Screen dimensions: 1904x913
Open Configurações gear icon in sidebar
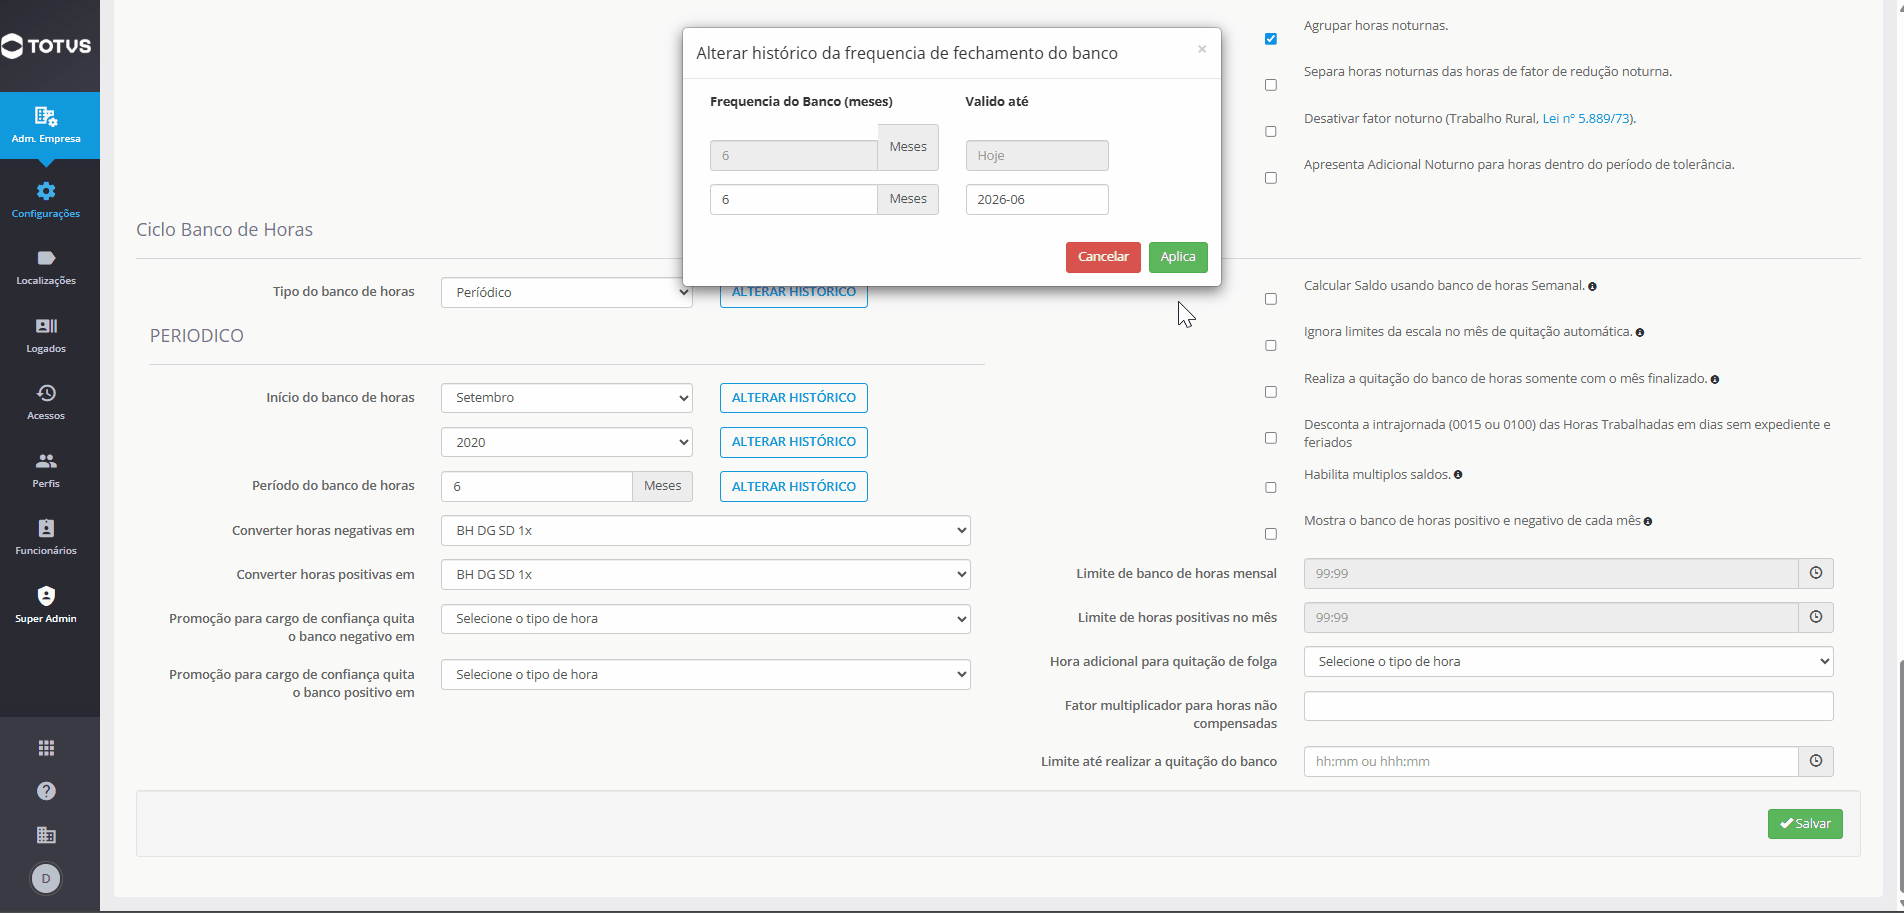[x=46, y=191]
